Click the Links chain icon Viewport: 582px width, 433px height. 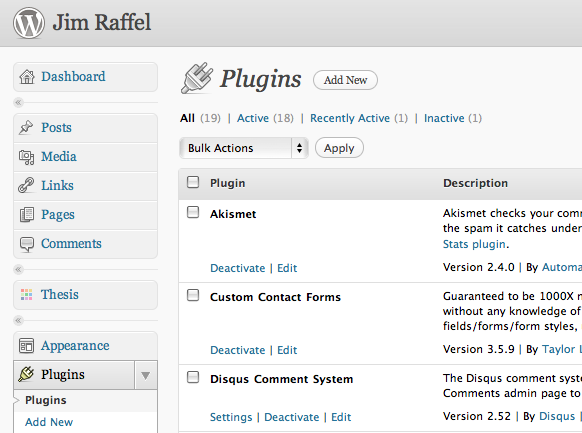26,186
